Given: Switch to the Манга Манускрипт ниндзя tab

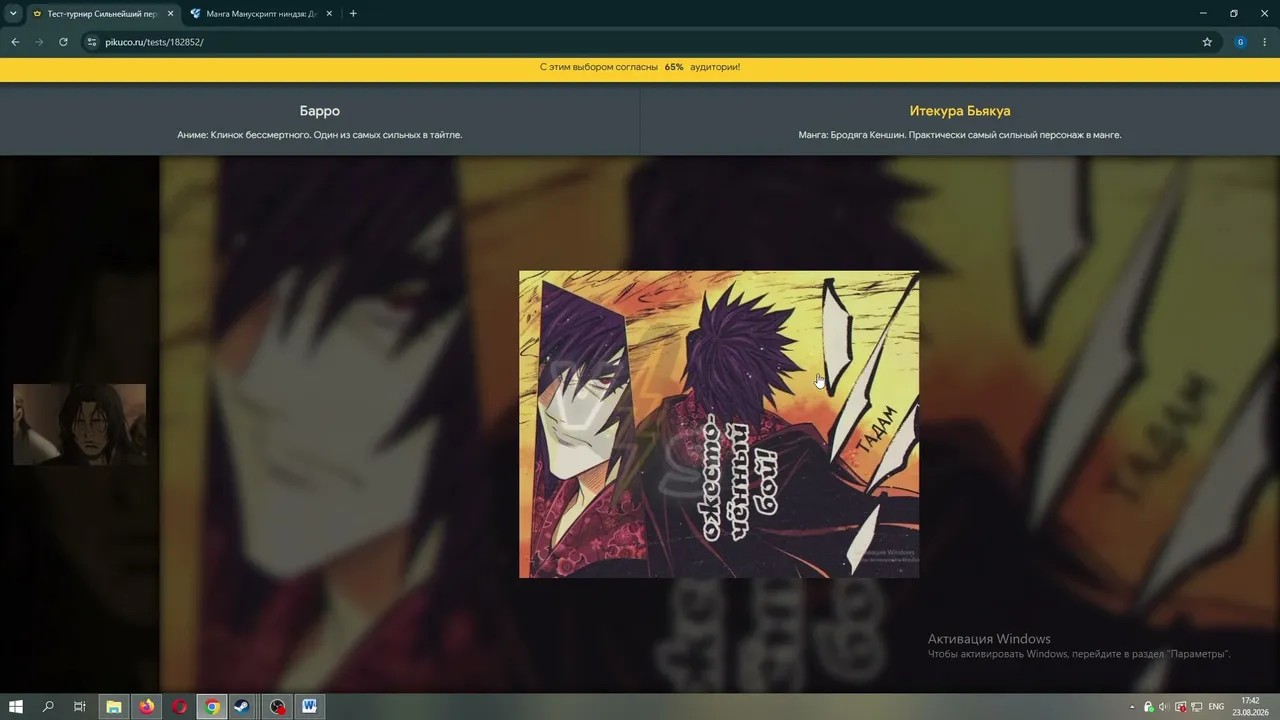Looking at the screenshot, I should tap(262, 14).
